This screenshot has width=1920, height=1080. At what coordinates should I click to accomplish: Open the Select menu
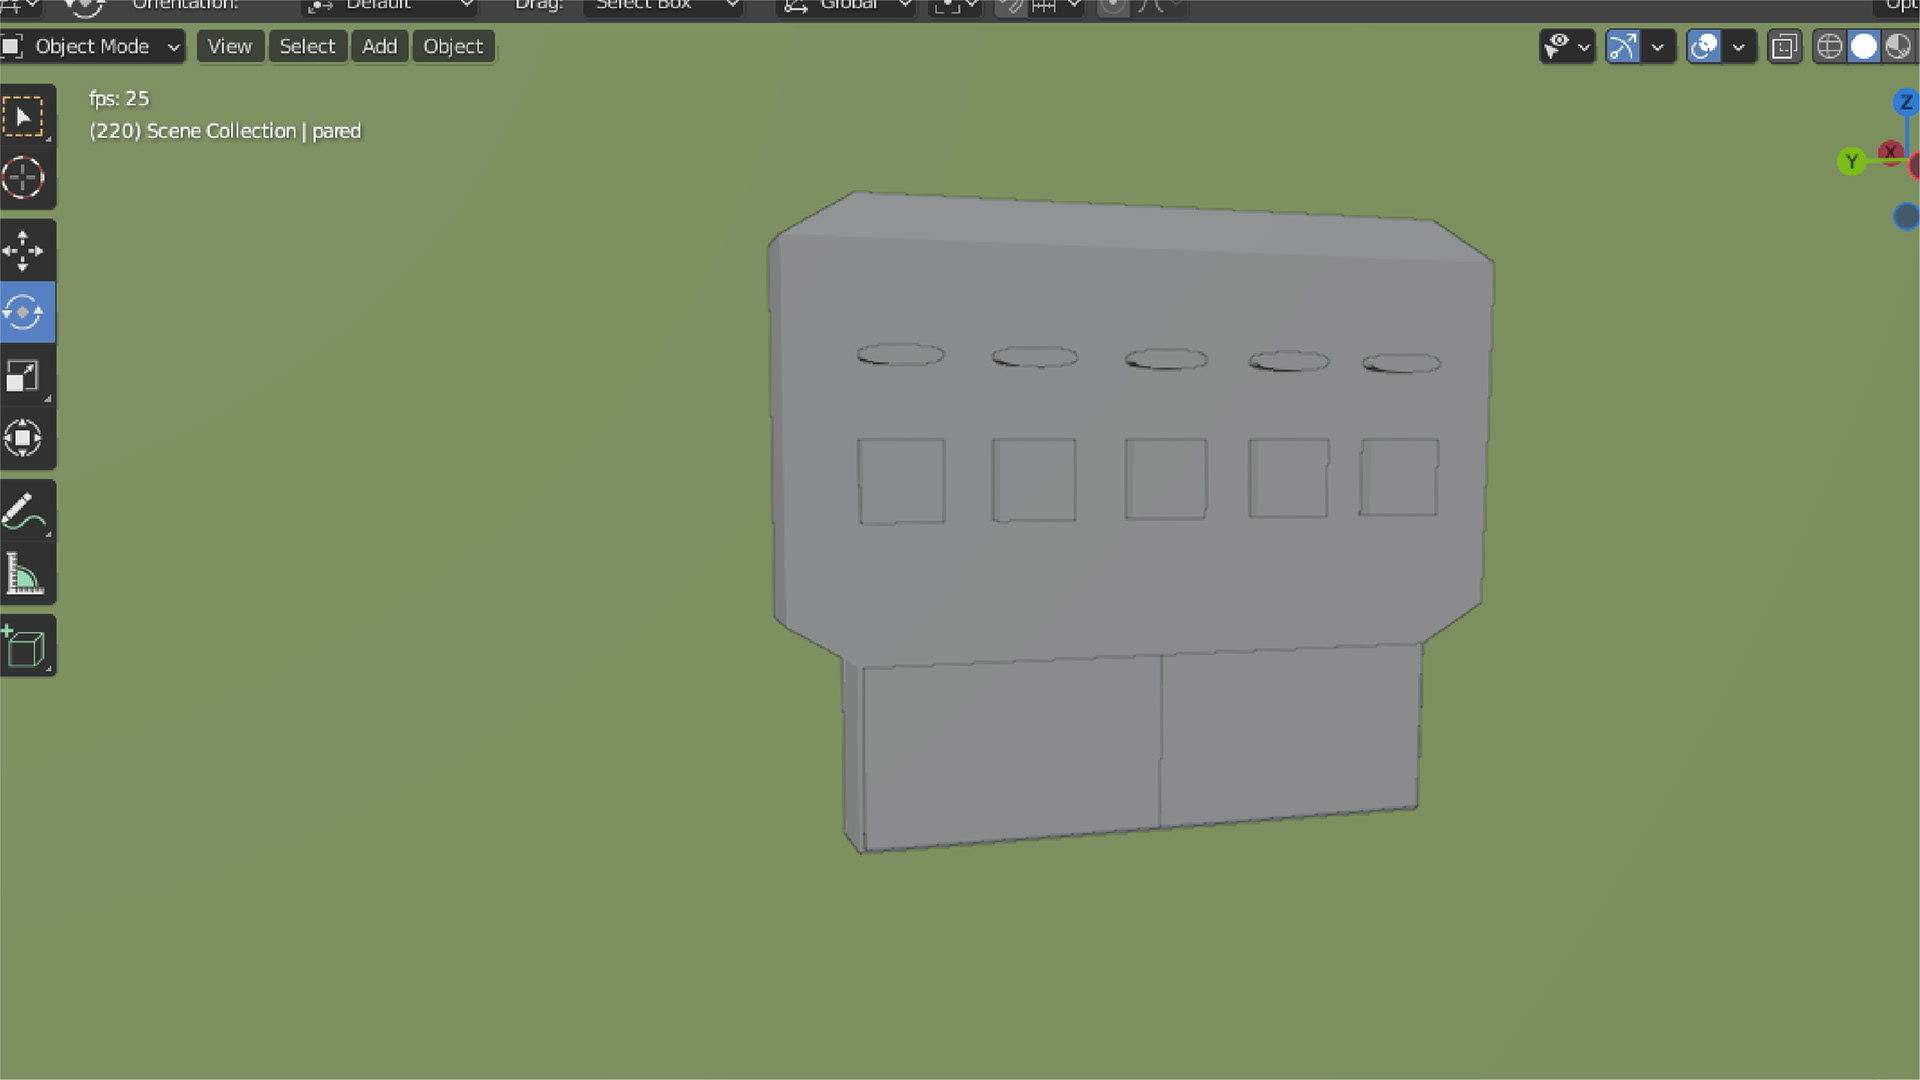point(307,46)
